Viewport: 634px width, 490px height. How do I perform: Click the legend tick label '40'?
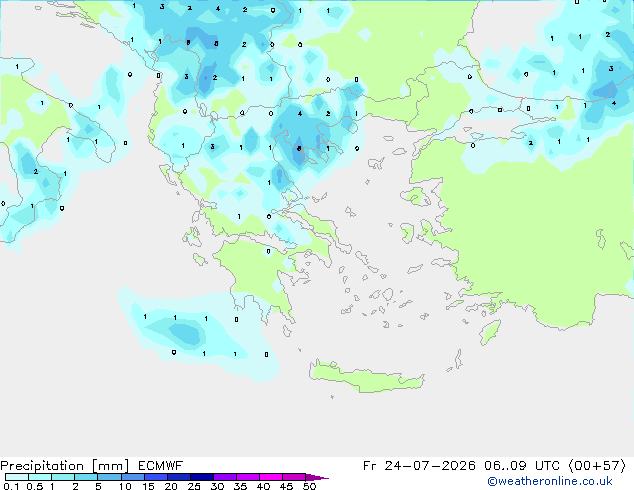tap(263, 486)
